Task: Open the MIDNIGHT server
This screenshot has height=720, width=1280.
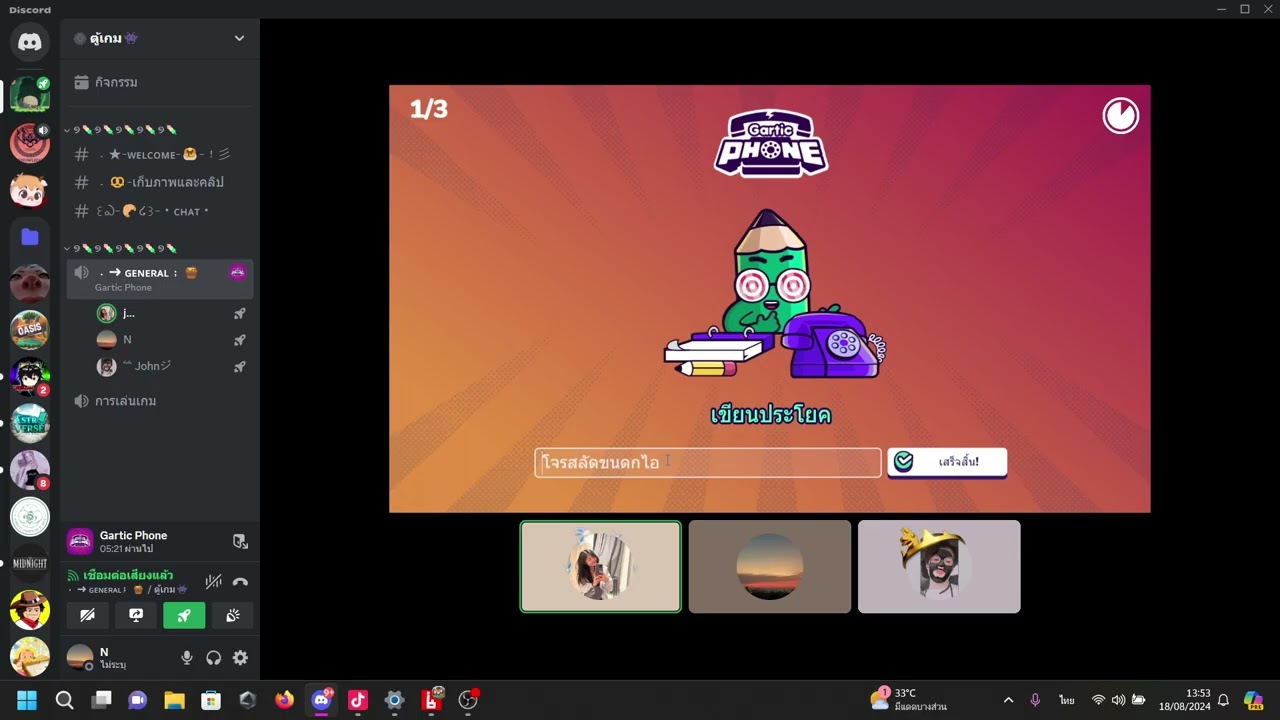Action: 30,563
